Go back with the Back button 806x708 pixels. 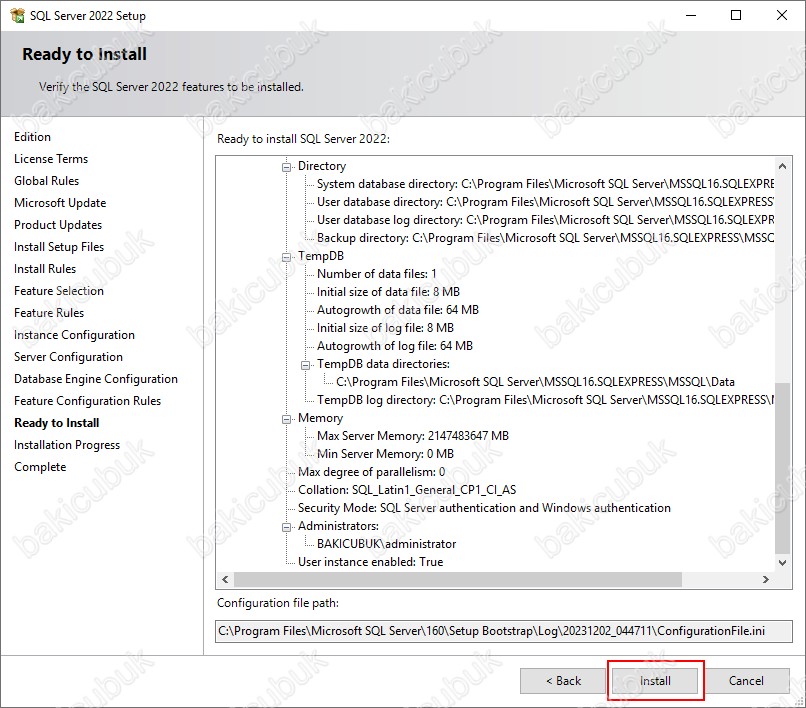563,681
